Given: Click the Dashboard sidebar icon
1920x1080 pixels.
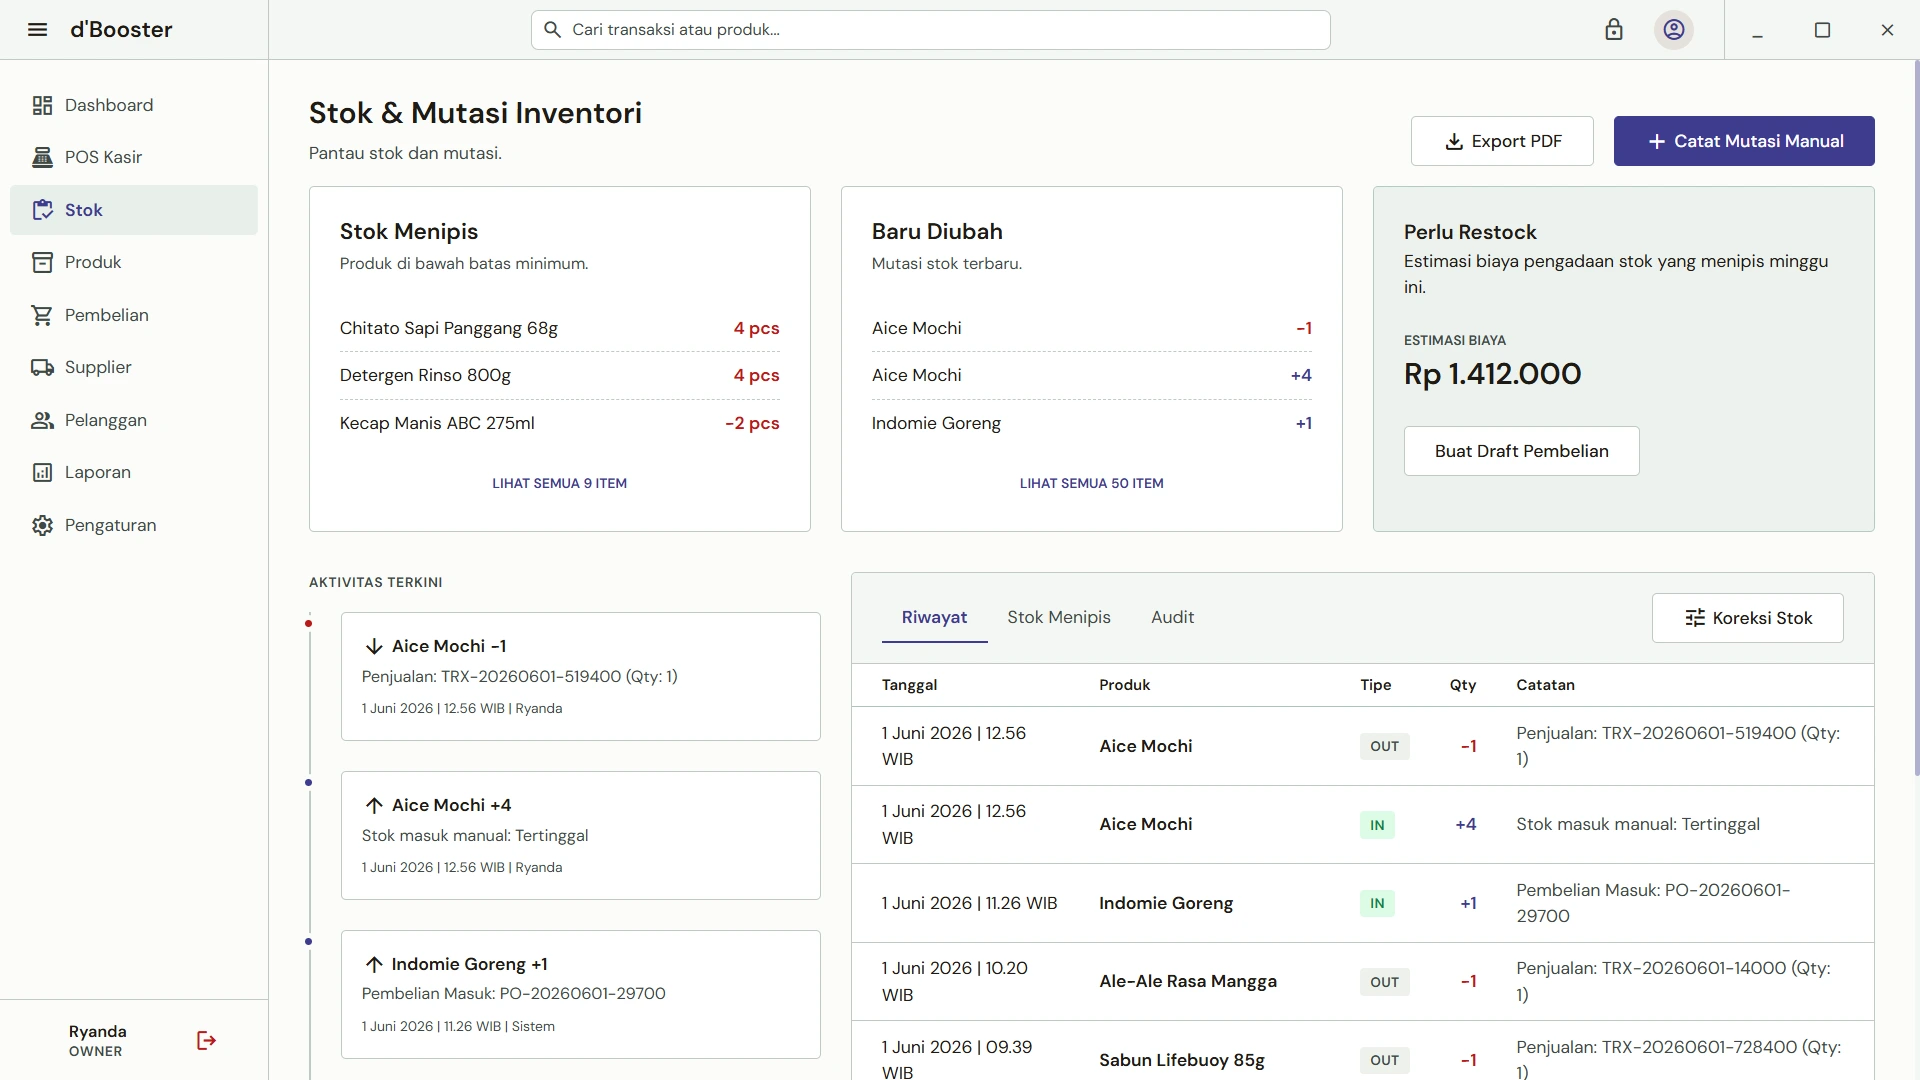Looking at the screenshot, I should point(42,105).
